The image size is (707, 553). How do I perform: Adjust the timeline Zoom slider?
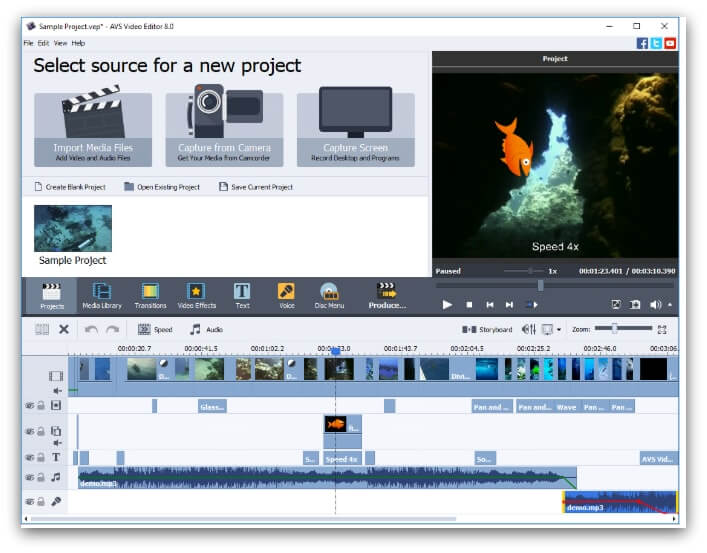pos(614,328)
